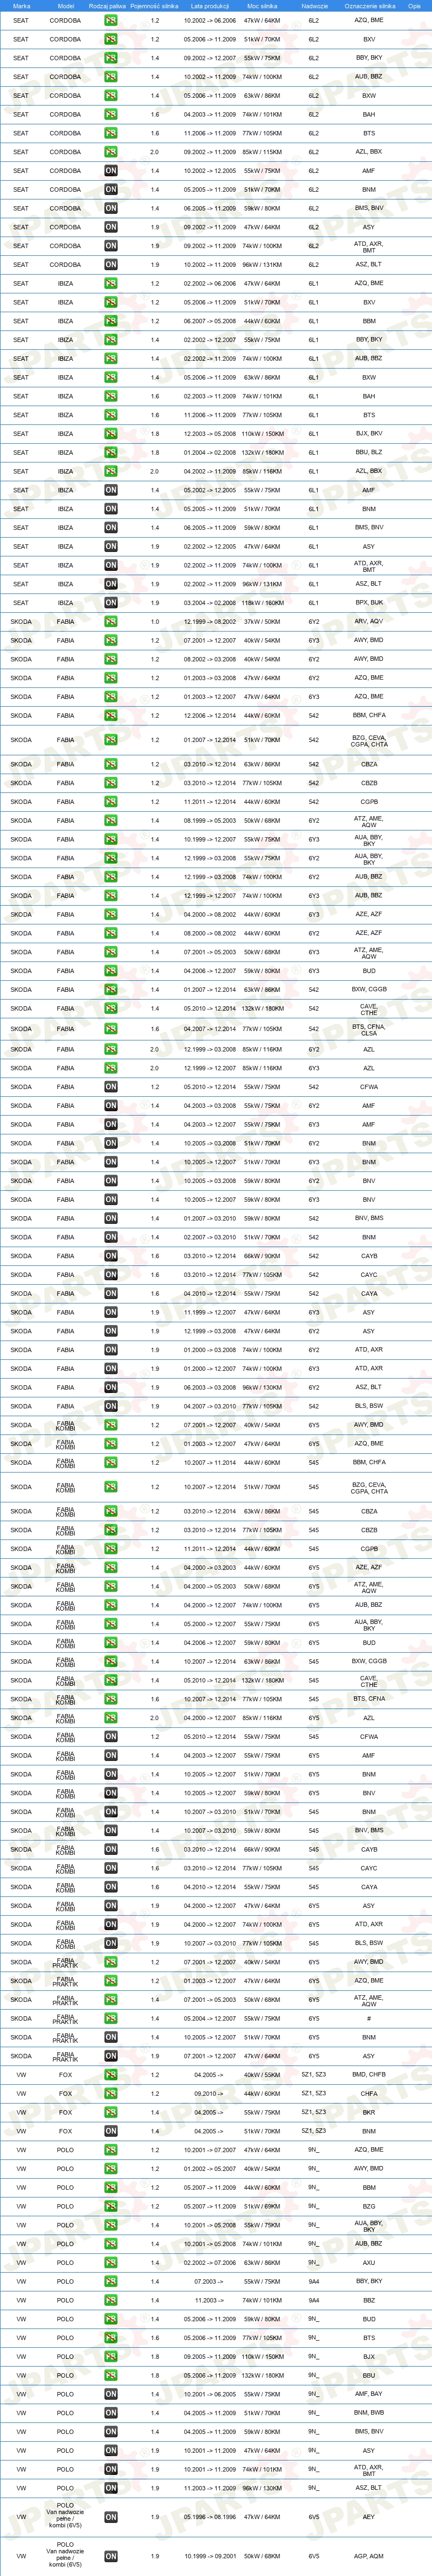Click petrol icon in Fabia BTS, CFNA, CLSA row

(x=111, y=1029)
